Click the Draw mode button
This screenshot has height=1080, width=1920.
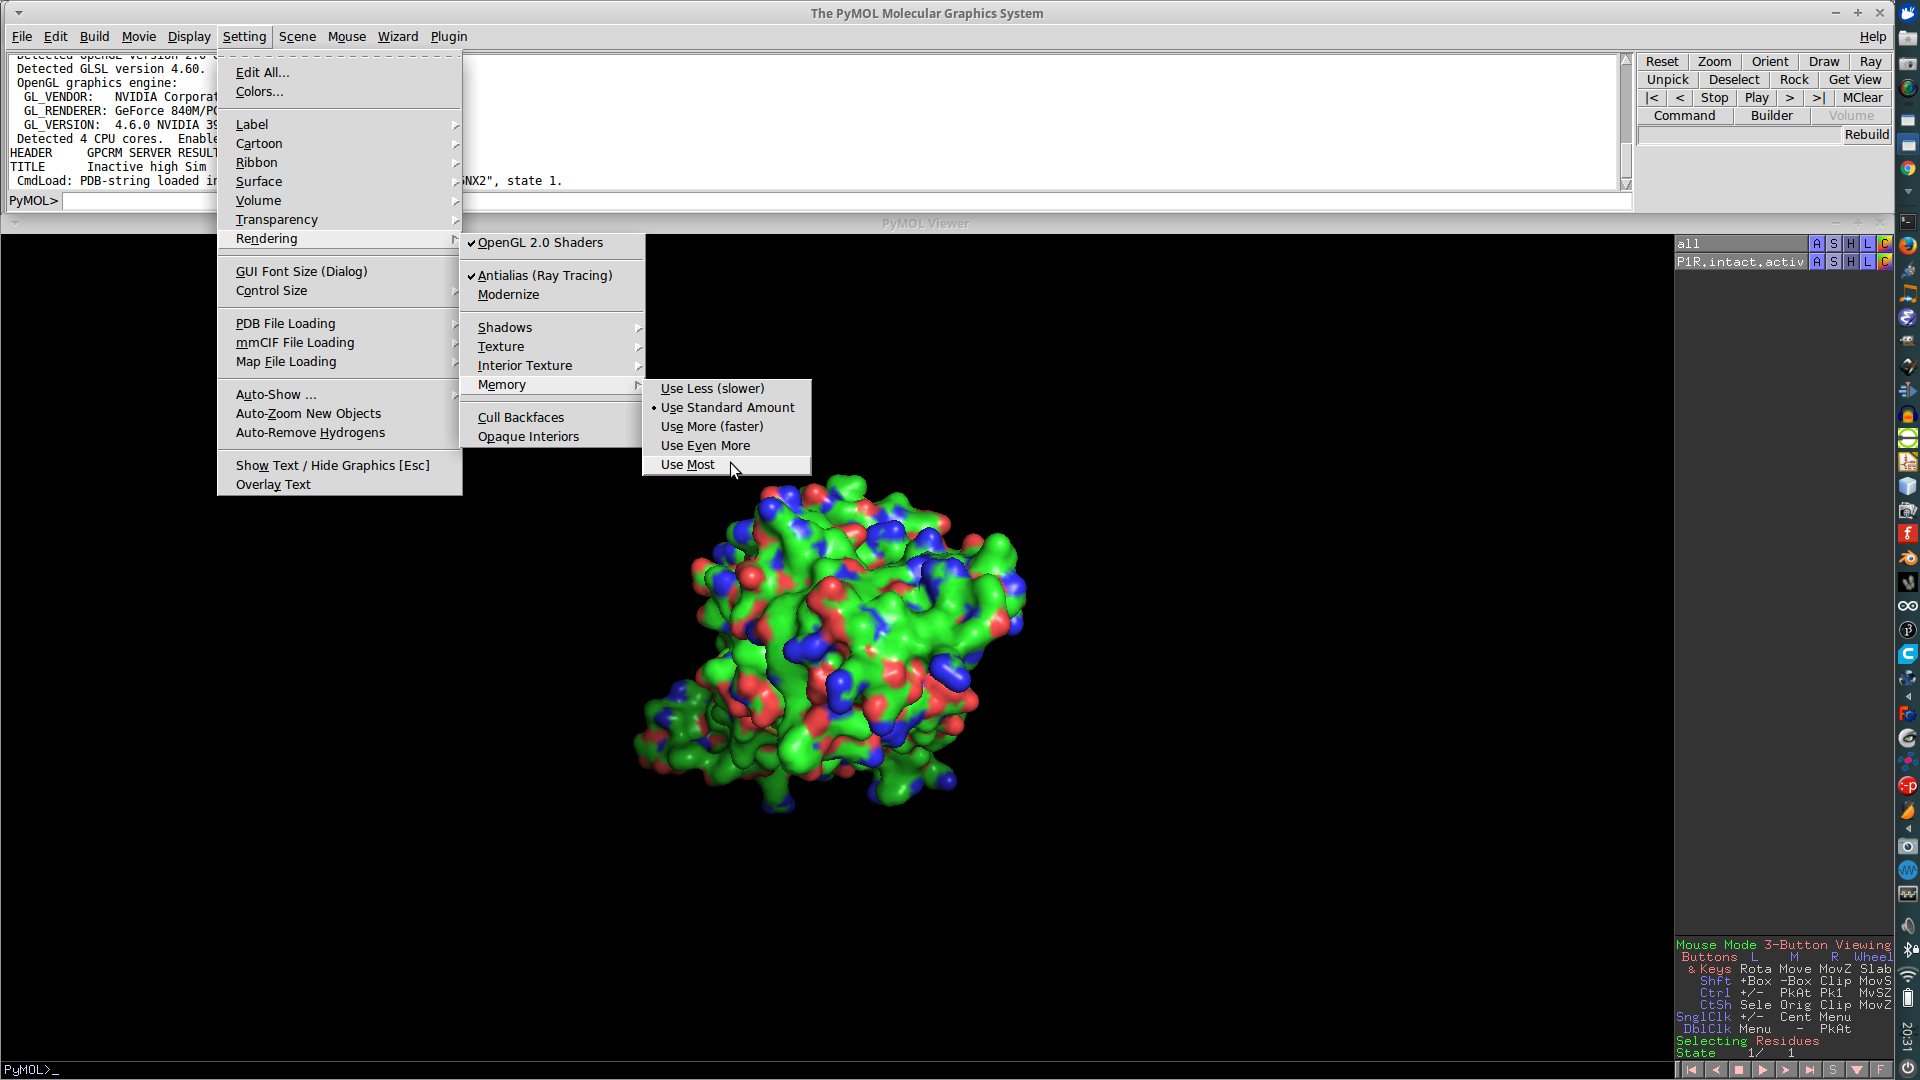click(x=1824, y=61)
